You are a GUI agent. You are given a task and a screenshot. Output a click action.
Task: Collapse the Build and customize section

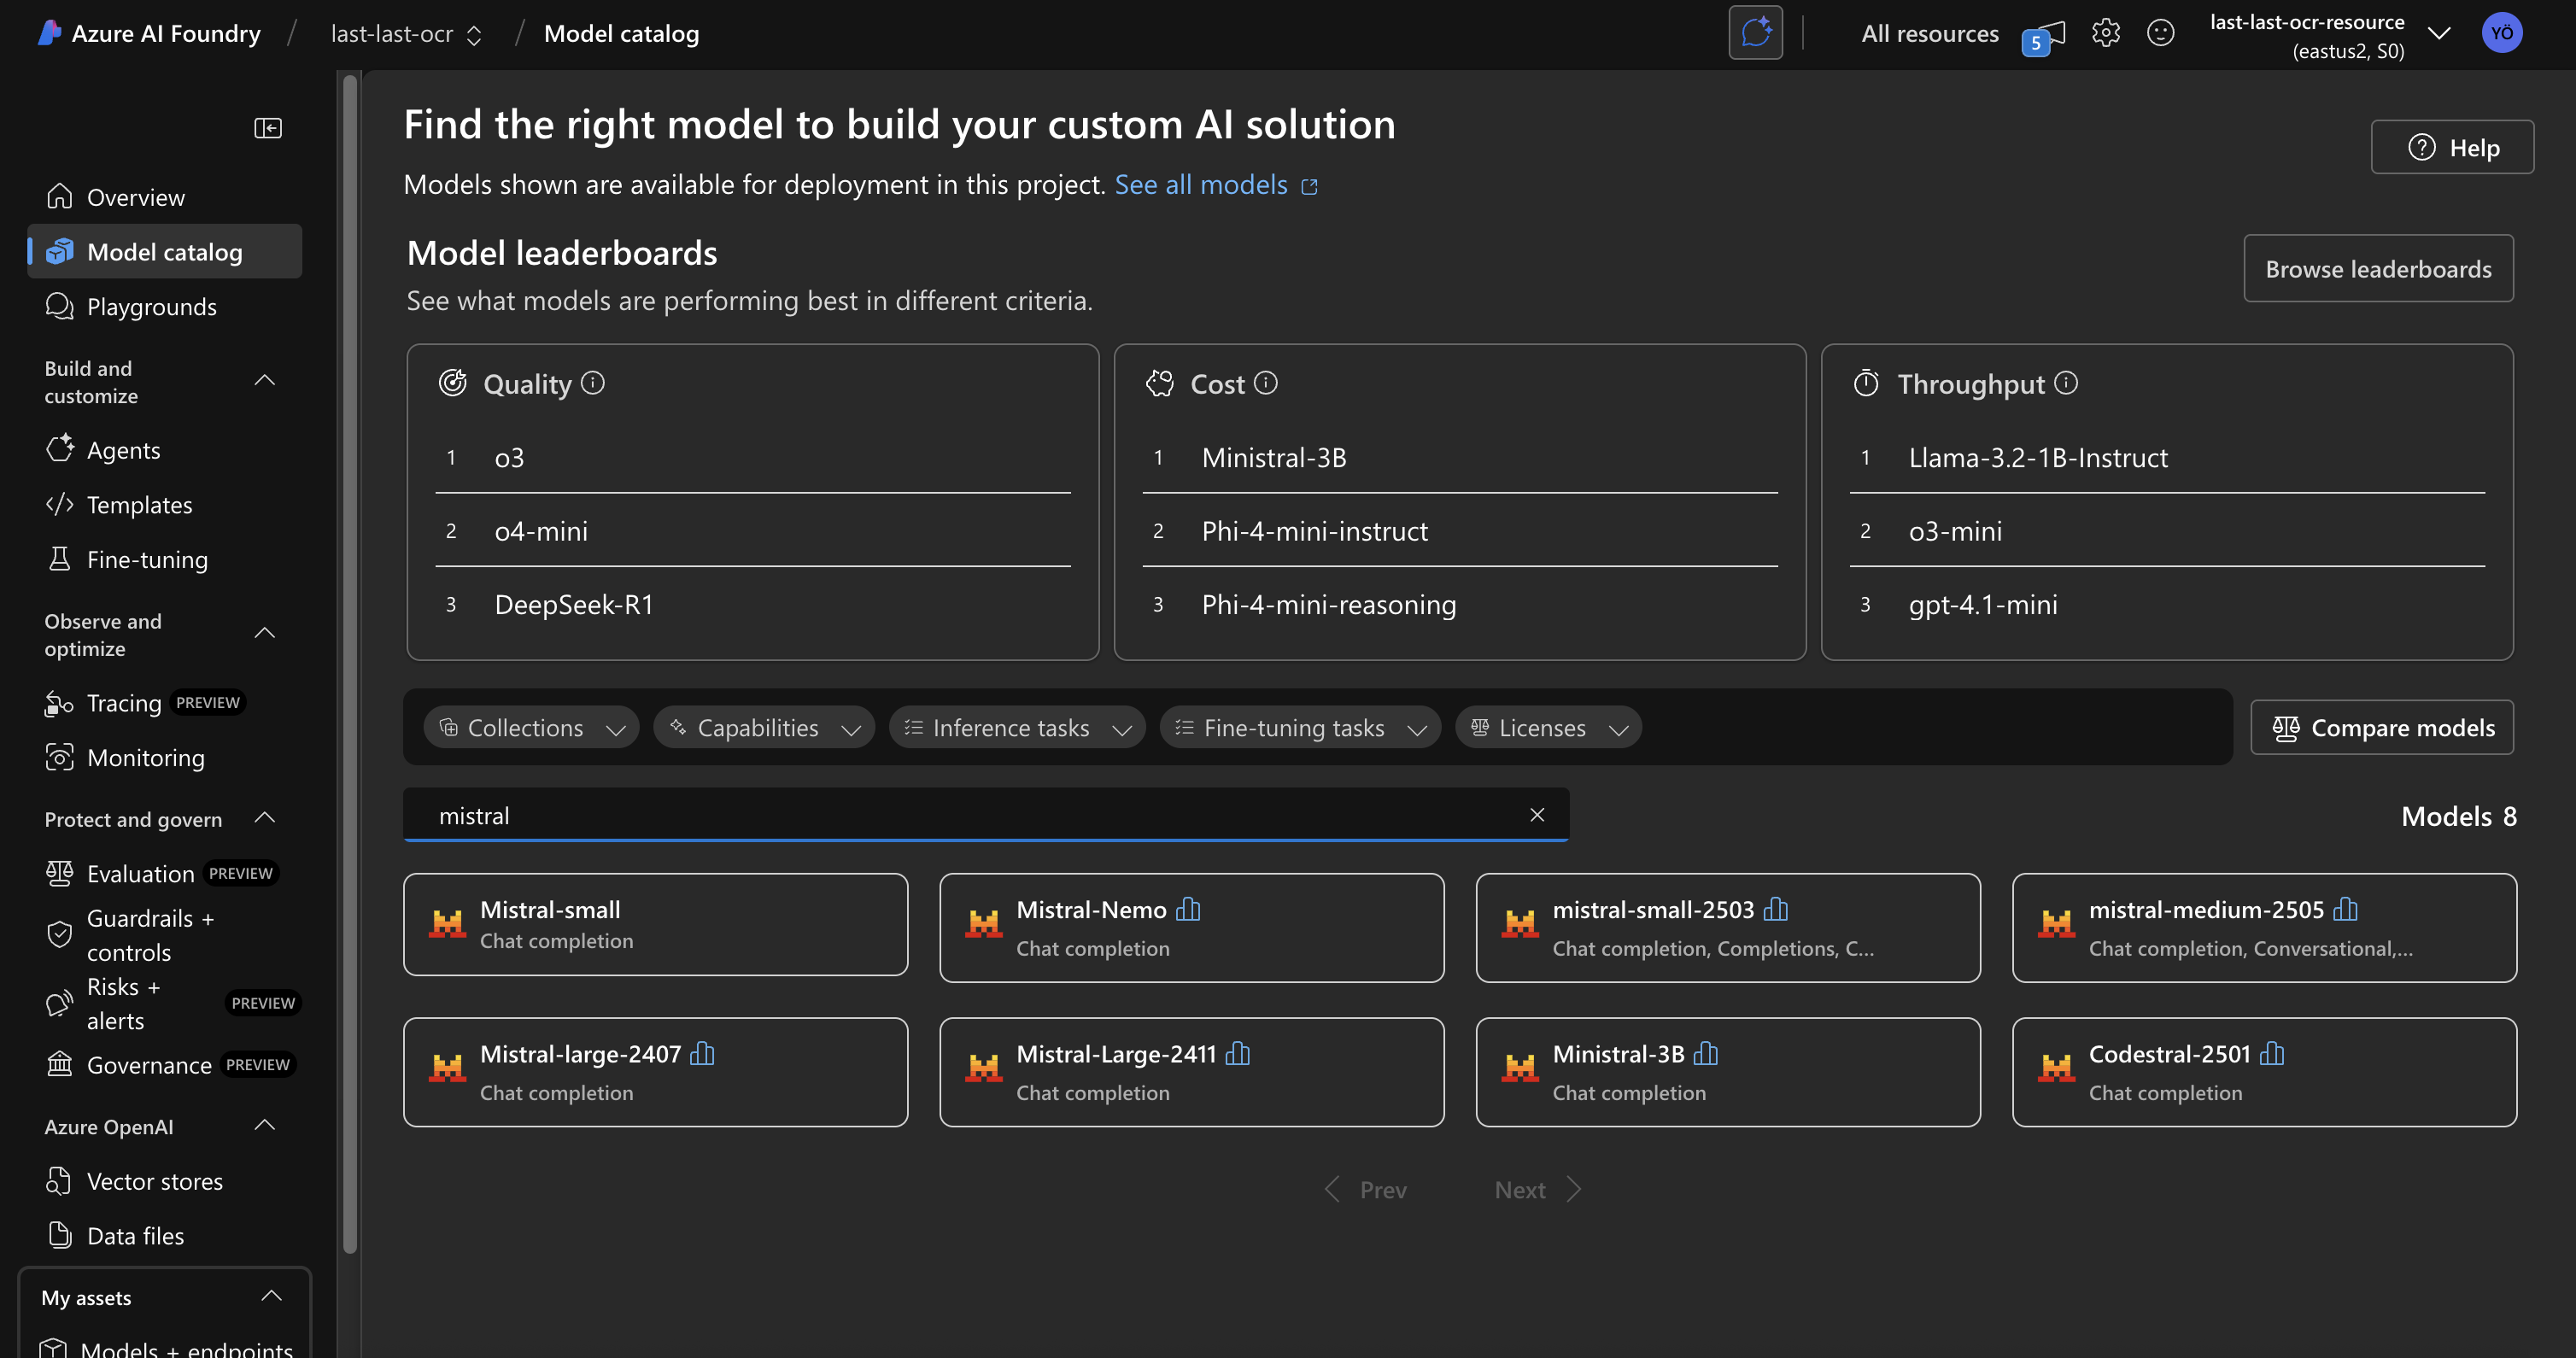(x=265, y=381)
